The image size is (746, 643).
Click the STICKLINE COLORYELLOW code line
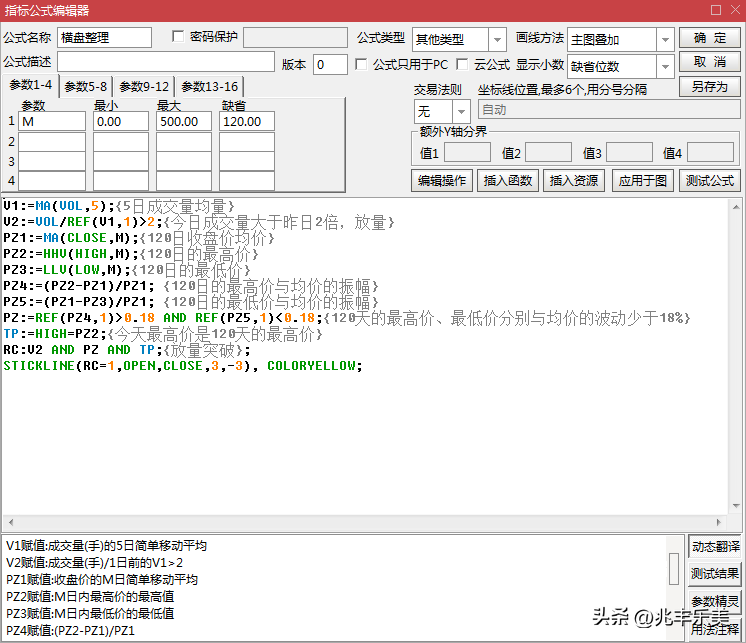tap(183, 366)
